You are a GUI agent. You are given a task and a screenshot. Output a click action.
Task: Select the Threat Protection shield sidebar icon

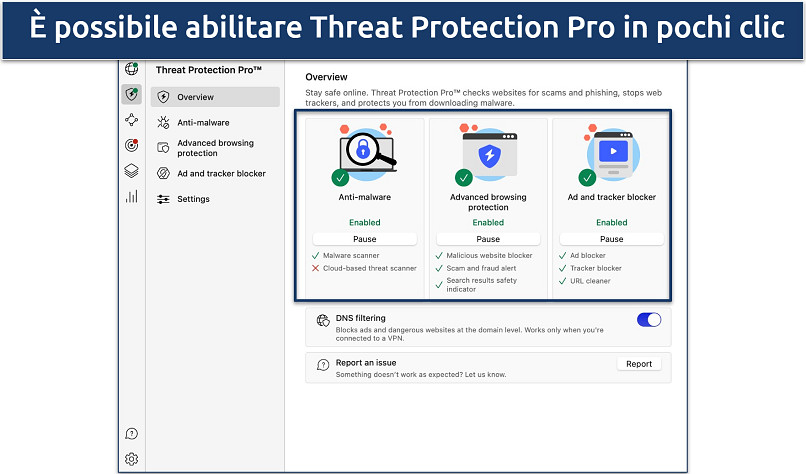(x=131, y=95)
